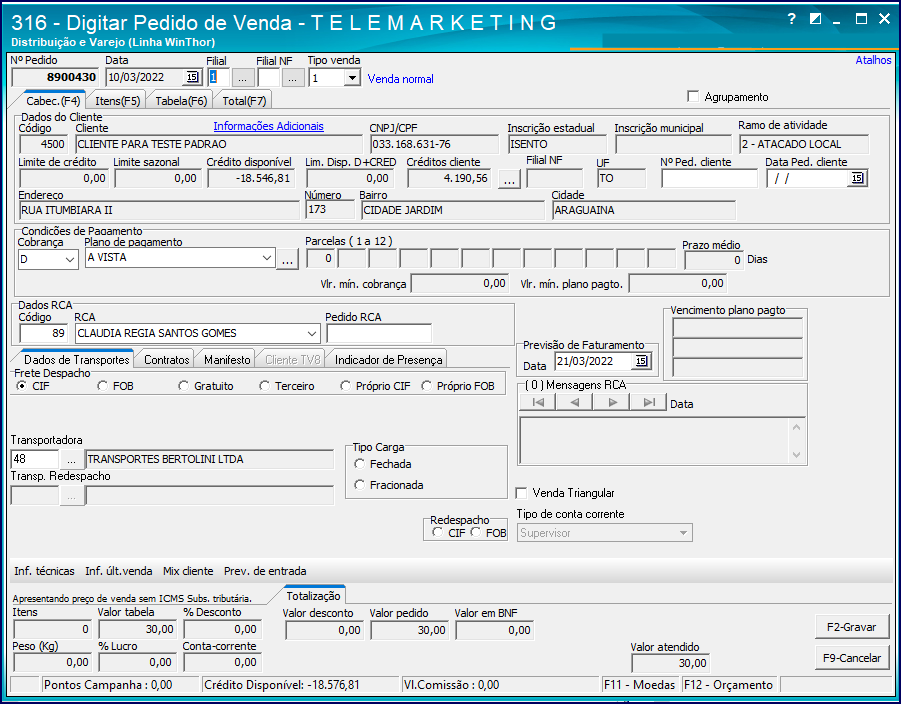Click the F9-Cancelar button

pos(852,658)
